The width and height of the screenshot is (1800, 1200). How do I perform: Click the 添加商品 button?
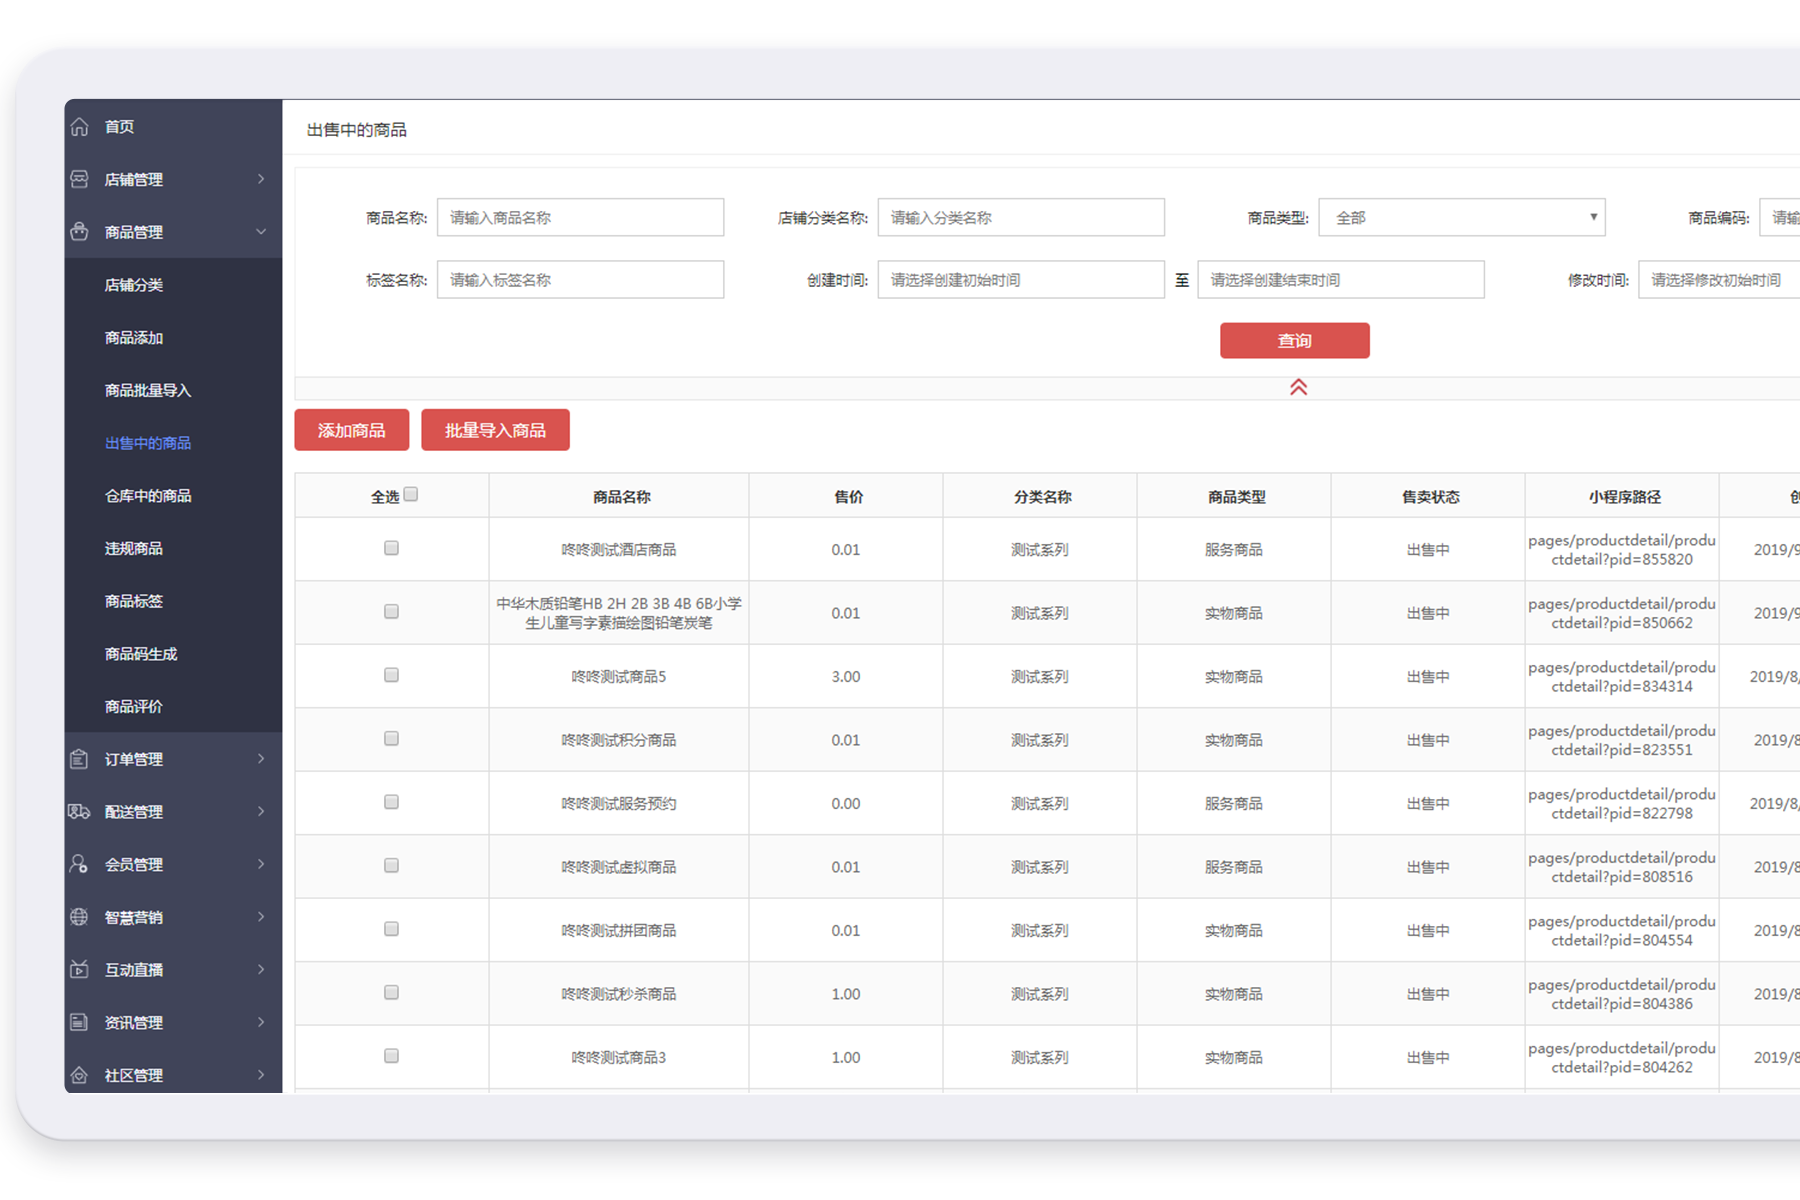(x=351, y=430)
